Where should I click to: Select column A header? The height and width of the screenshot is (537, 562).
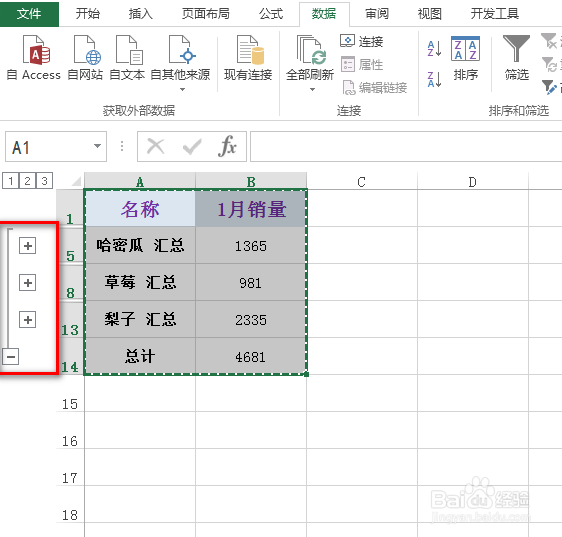tap(140, 181)
